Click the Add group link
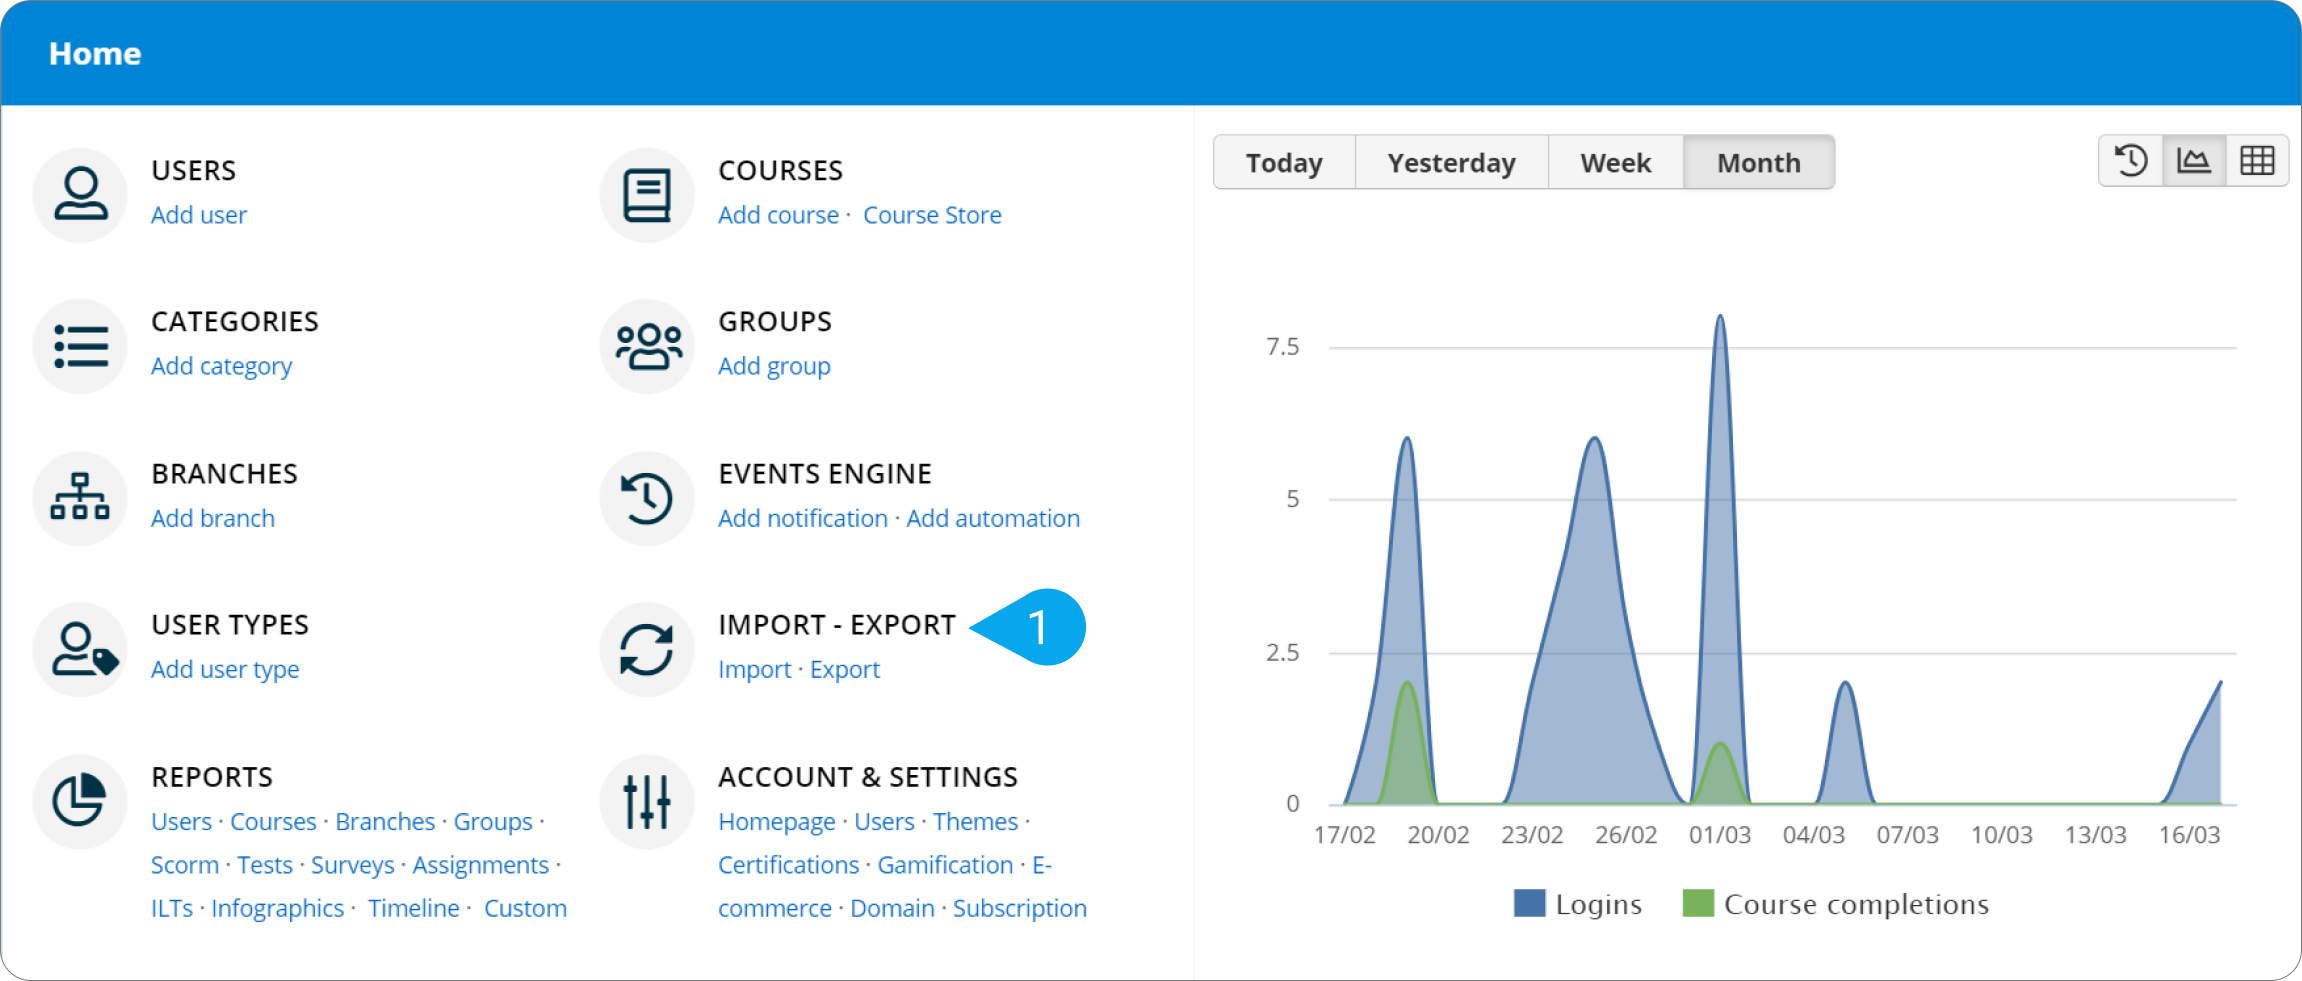 coord(774,367)
